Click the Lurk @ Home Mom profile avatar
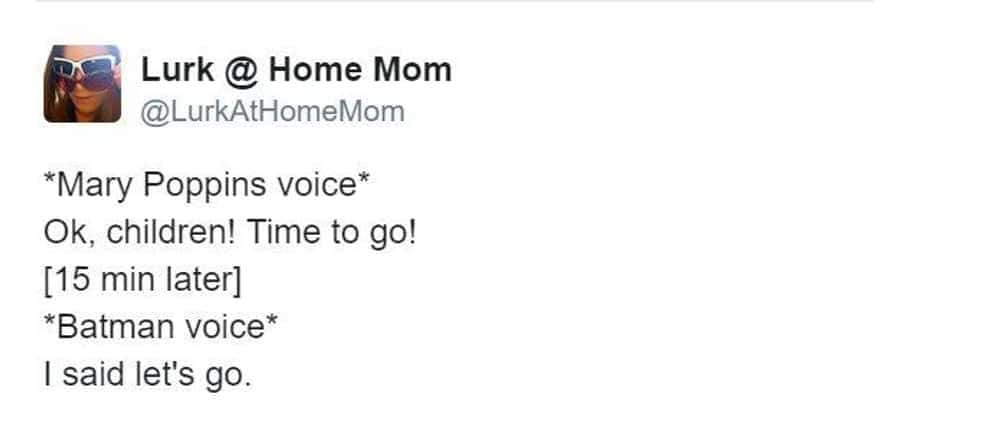1000x445 pixels. [82, 84]
